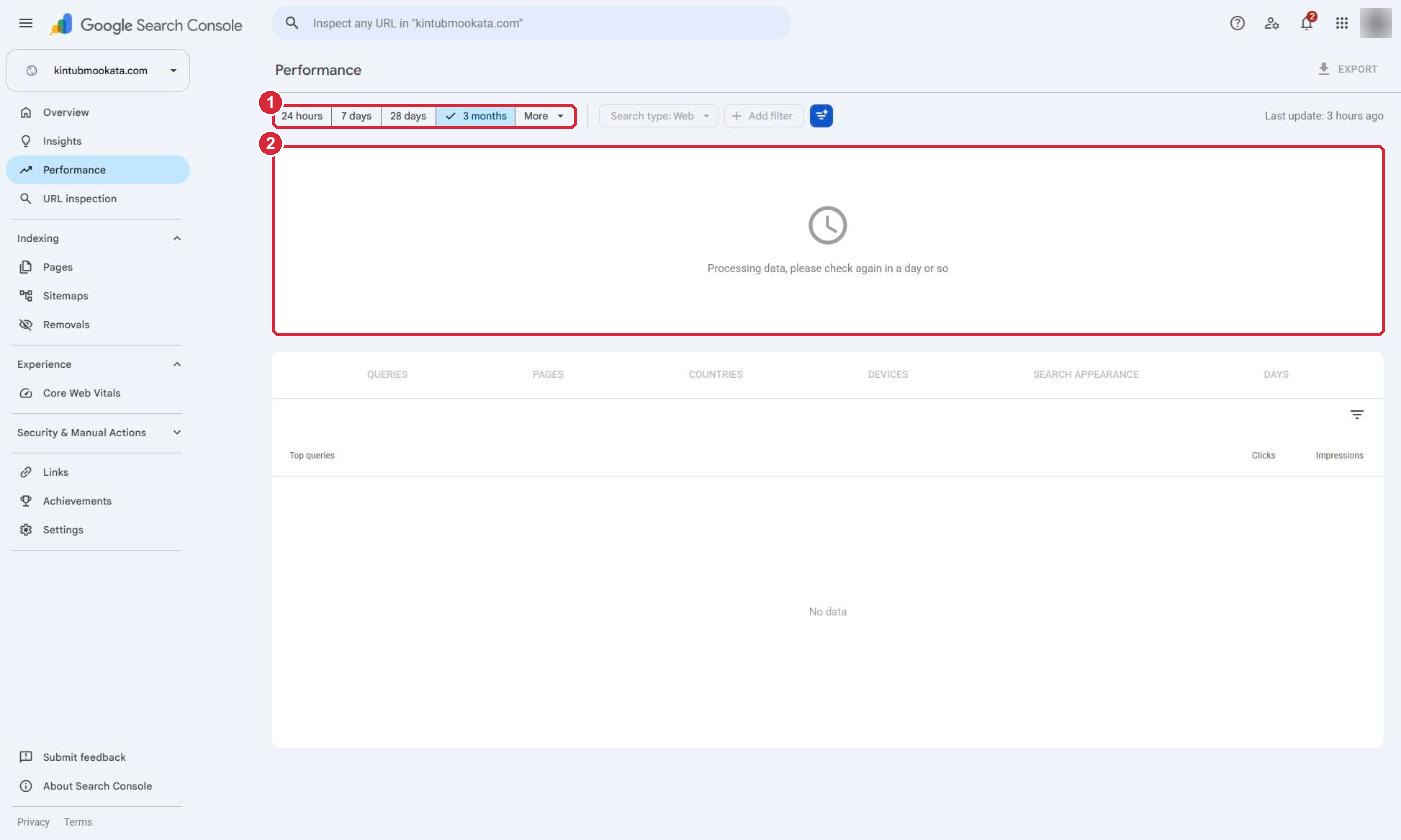The image size is (1401, 840).
Task: Open the Privacy link
Action: (x=33, y=822)
